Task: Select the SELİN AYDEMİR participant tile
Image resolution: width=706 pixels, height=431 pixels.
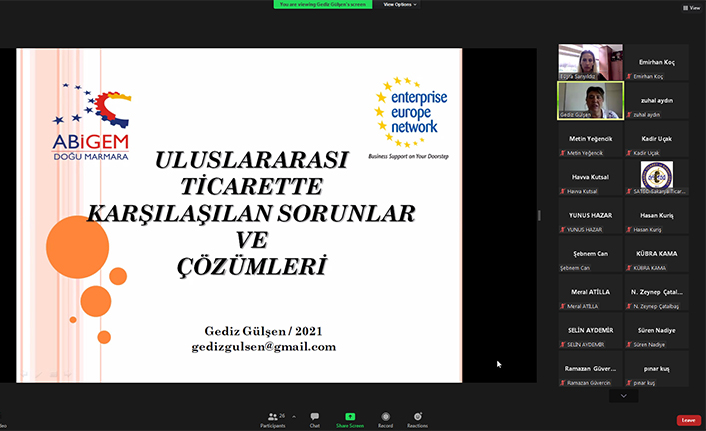Action: click(x=591, y=330)
